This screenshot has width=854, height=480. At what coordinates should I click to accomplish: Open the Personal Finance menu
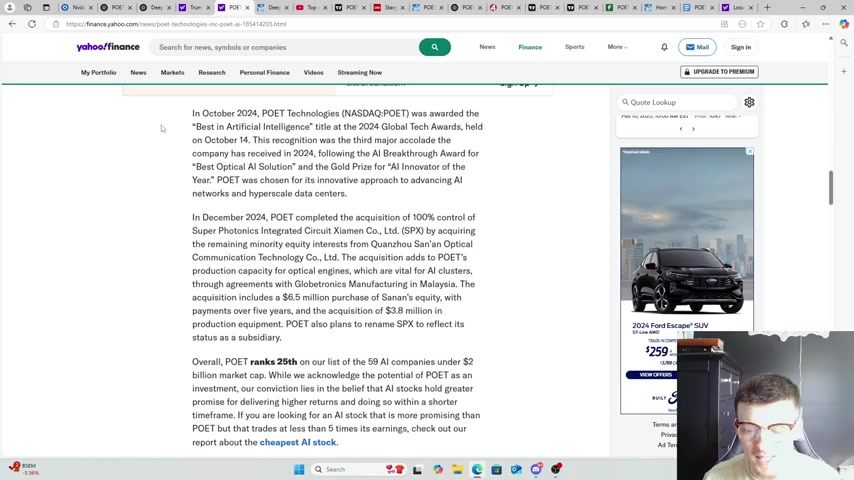pos(265,72)
